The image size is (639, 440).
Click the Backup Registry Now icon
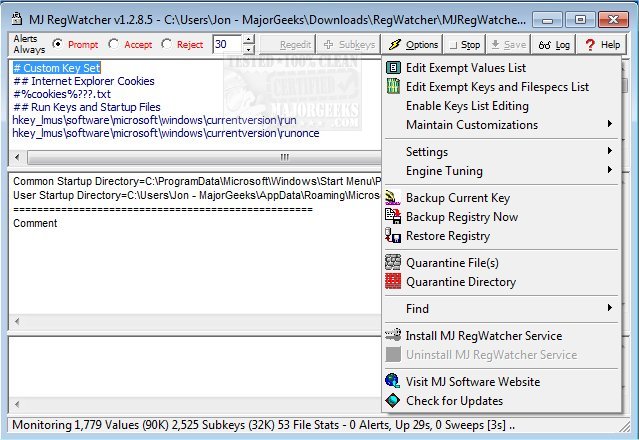point(393,216)
